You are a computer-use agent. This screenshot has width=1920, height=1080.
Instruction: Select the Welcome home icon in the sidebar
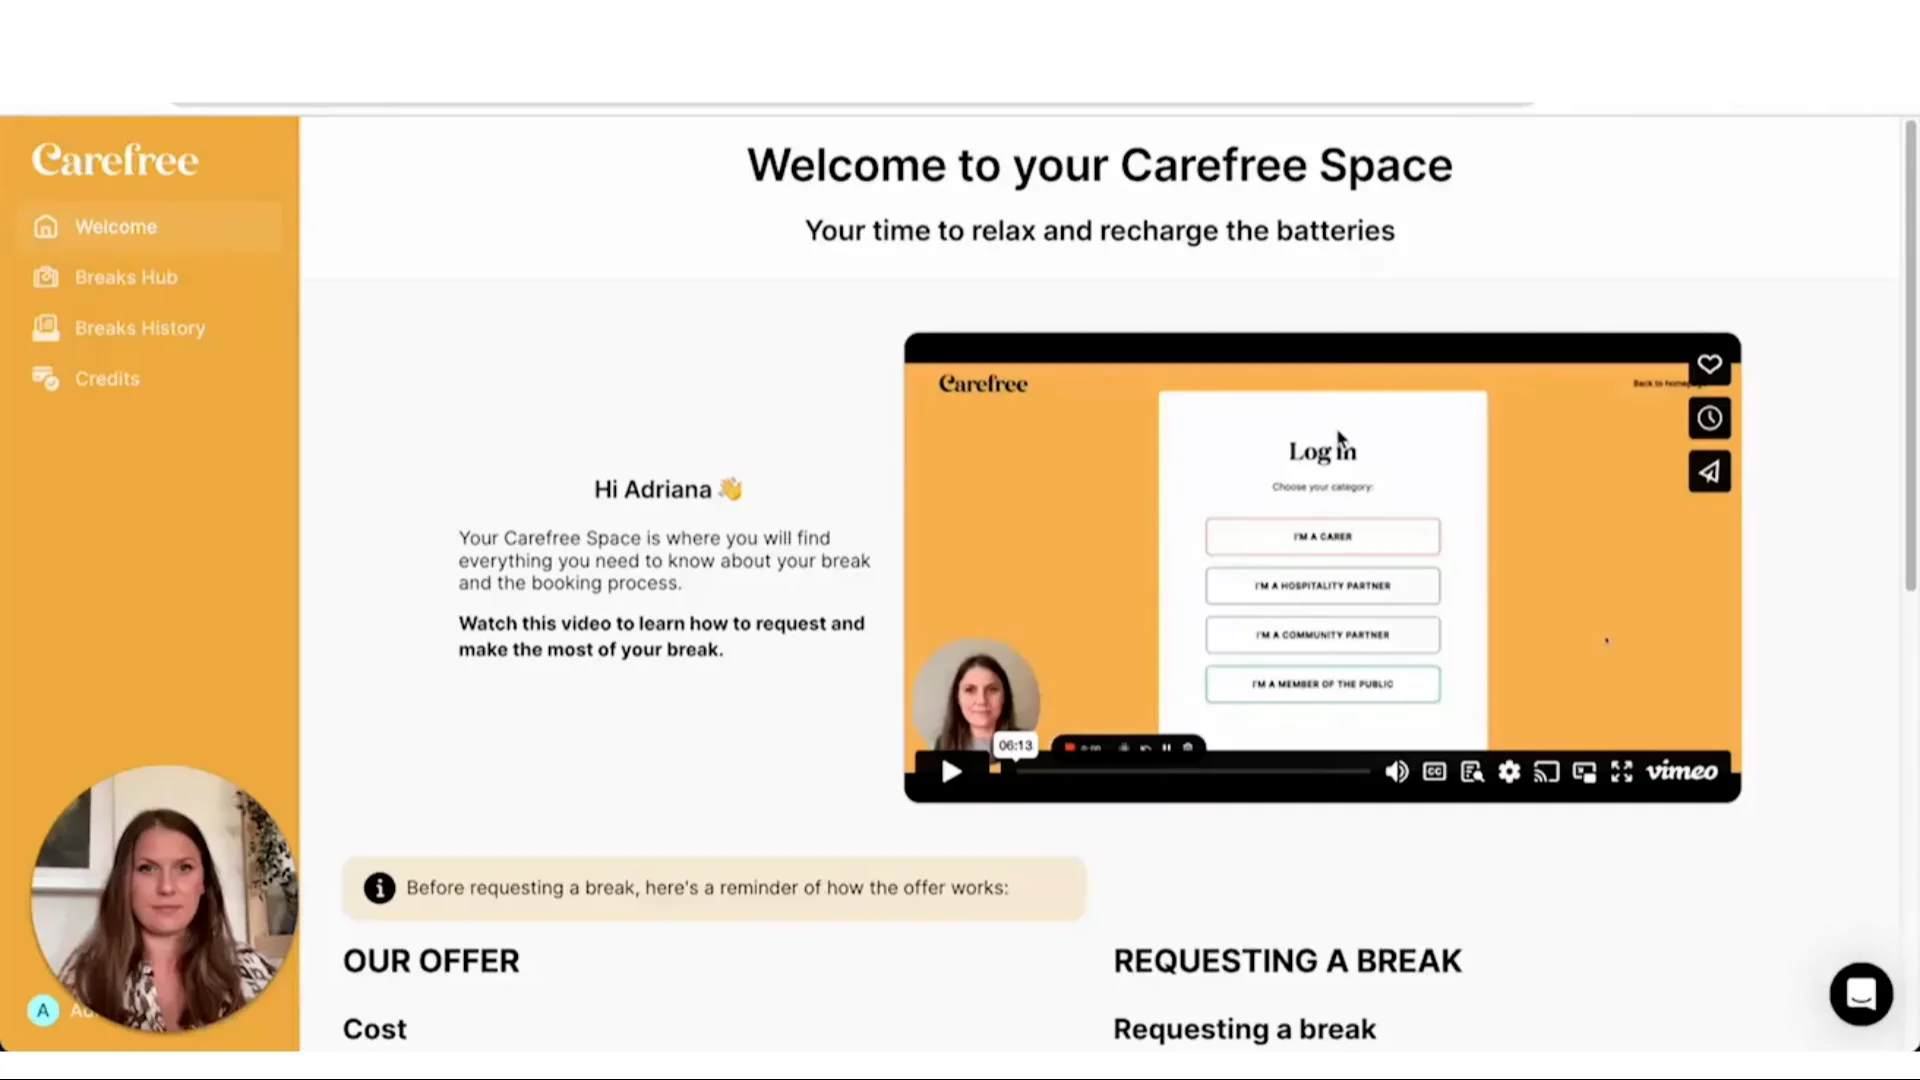46,227
